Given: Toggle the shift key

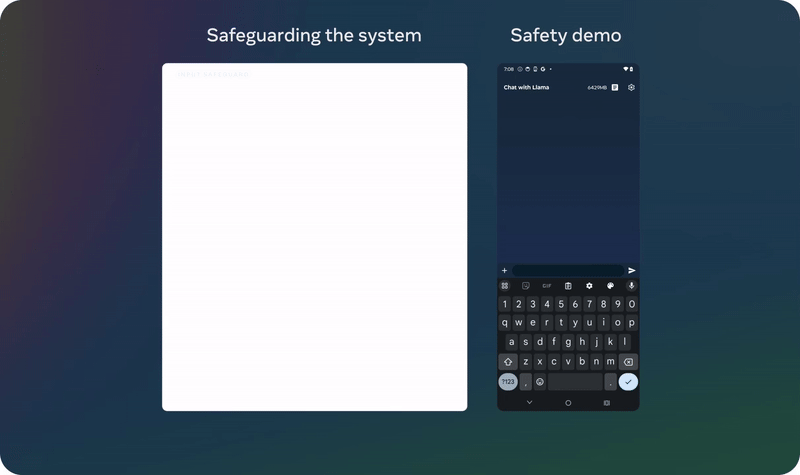Looking at the screenshot, I should (508, 362).
